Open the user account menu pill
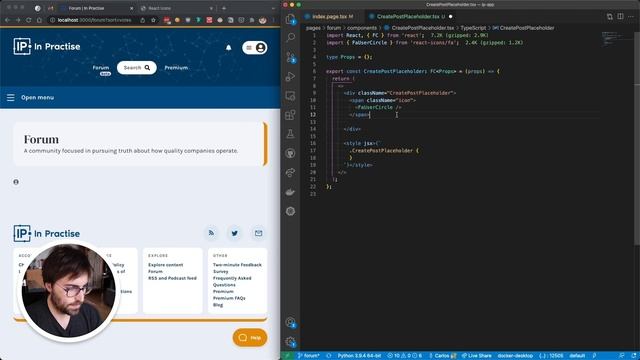Screen dimensions: 640x360 [x=255, y=48]
